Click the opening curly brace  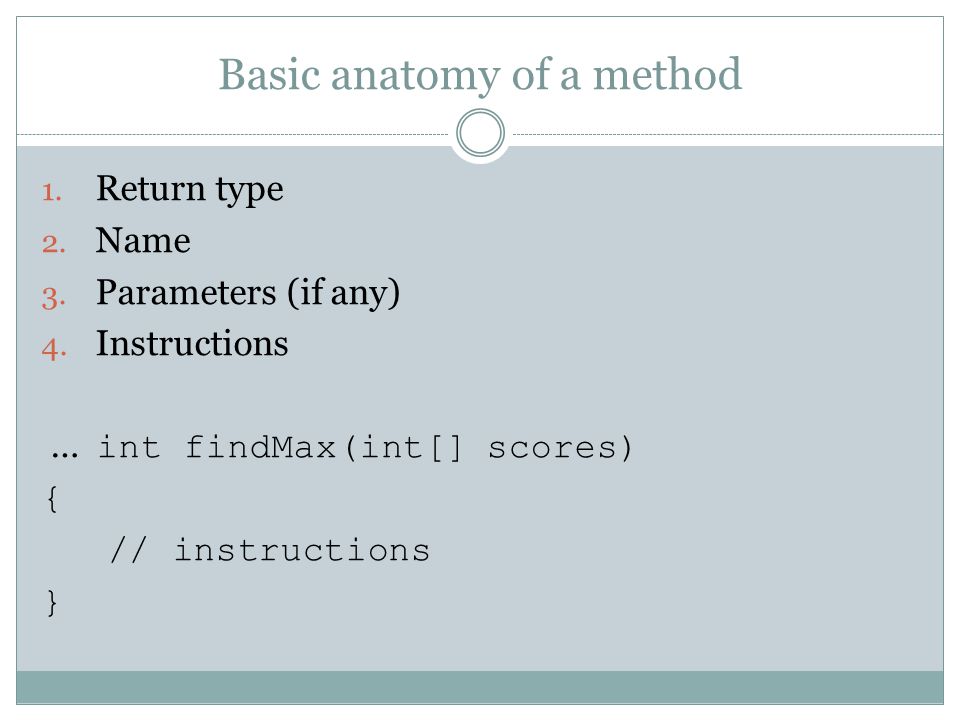pyautogui.click(x=53, y=499)
